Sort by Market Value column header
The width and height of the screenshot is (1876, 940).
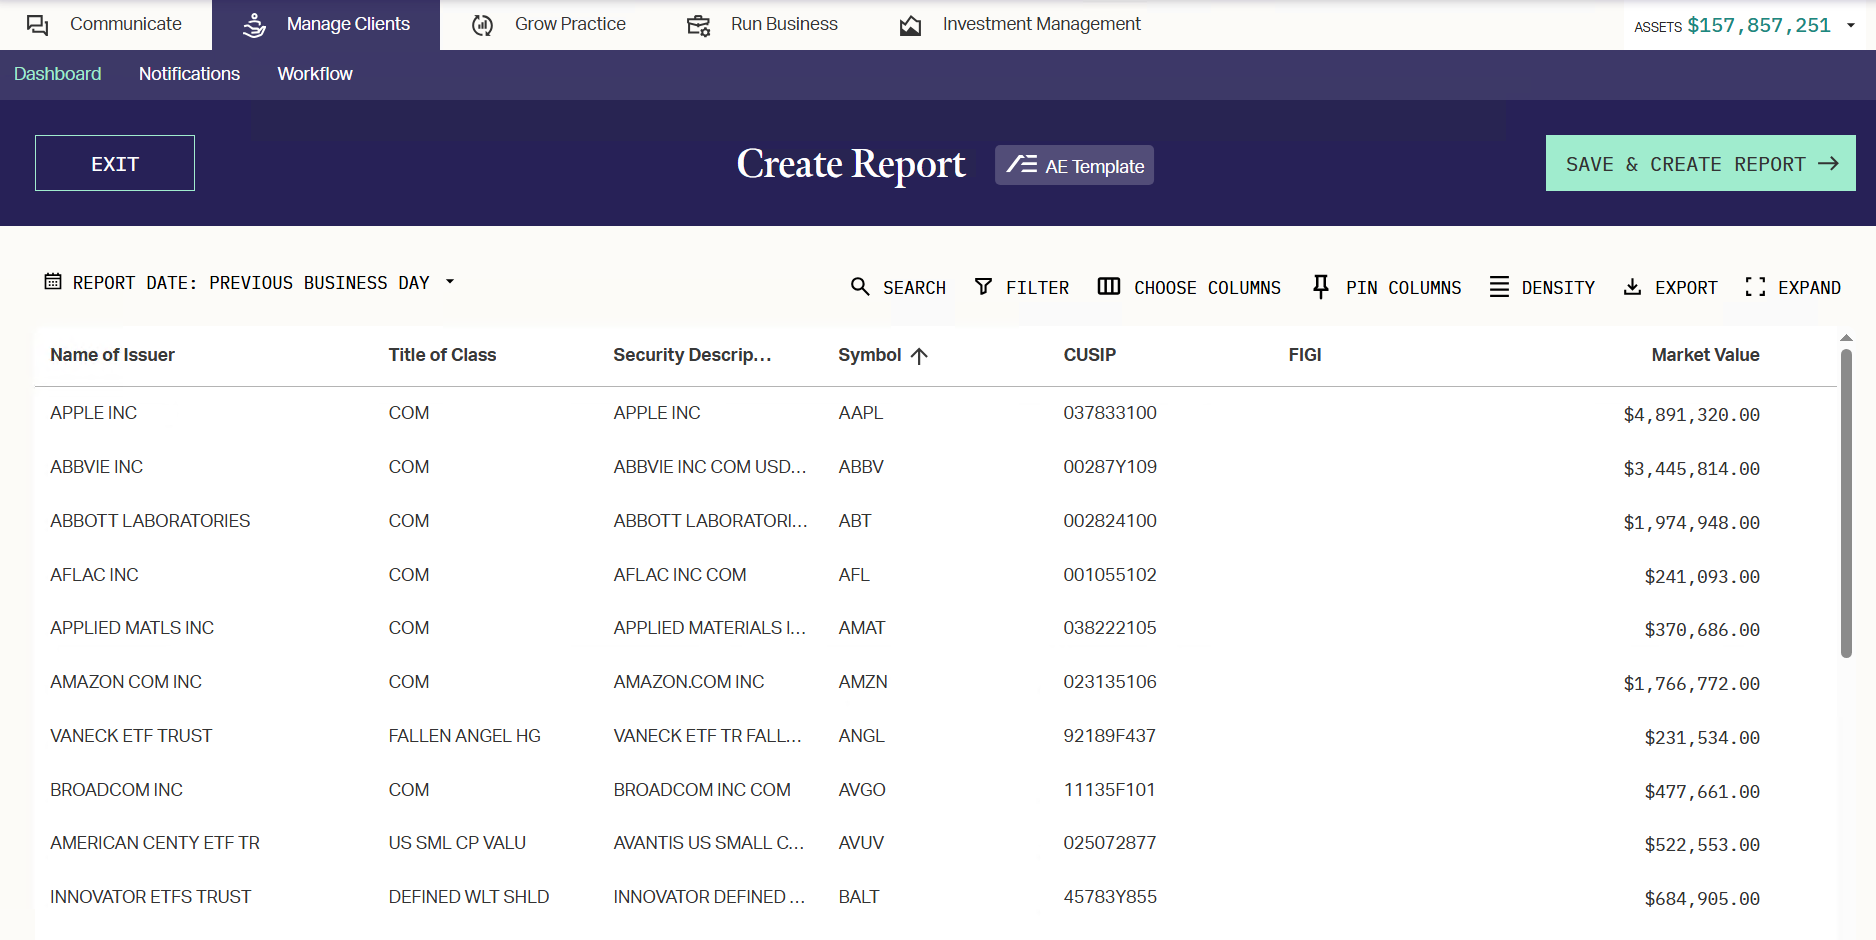click(x=1705, y=355)
